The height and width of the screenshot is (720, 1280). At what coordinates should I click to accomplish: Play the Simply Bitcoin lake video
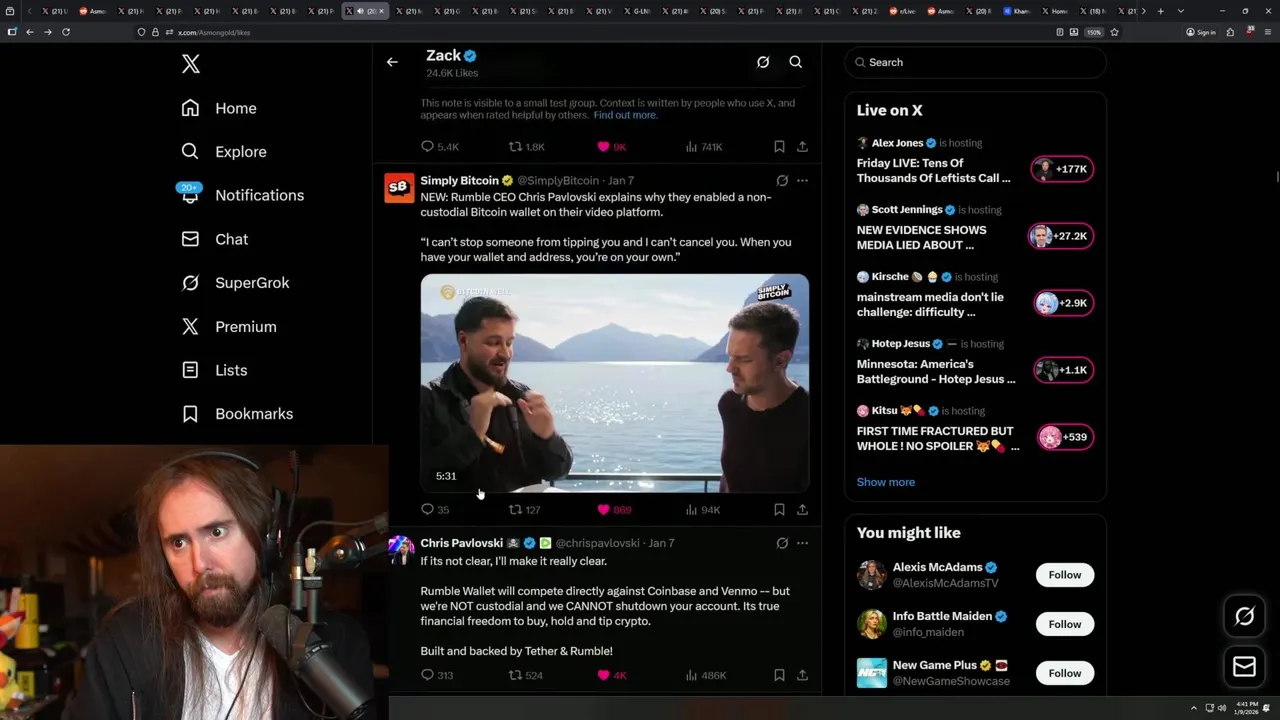click(615, 383)
